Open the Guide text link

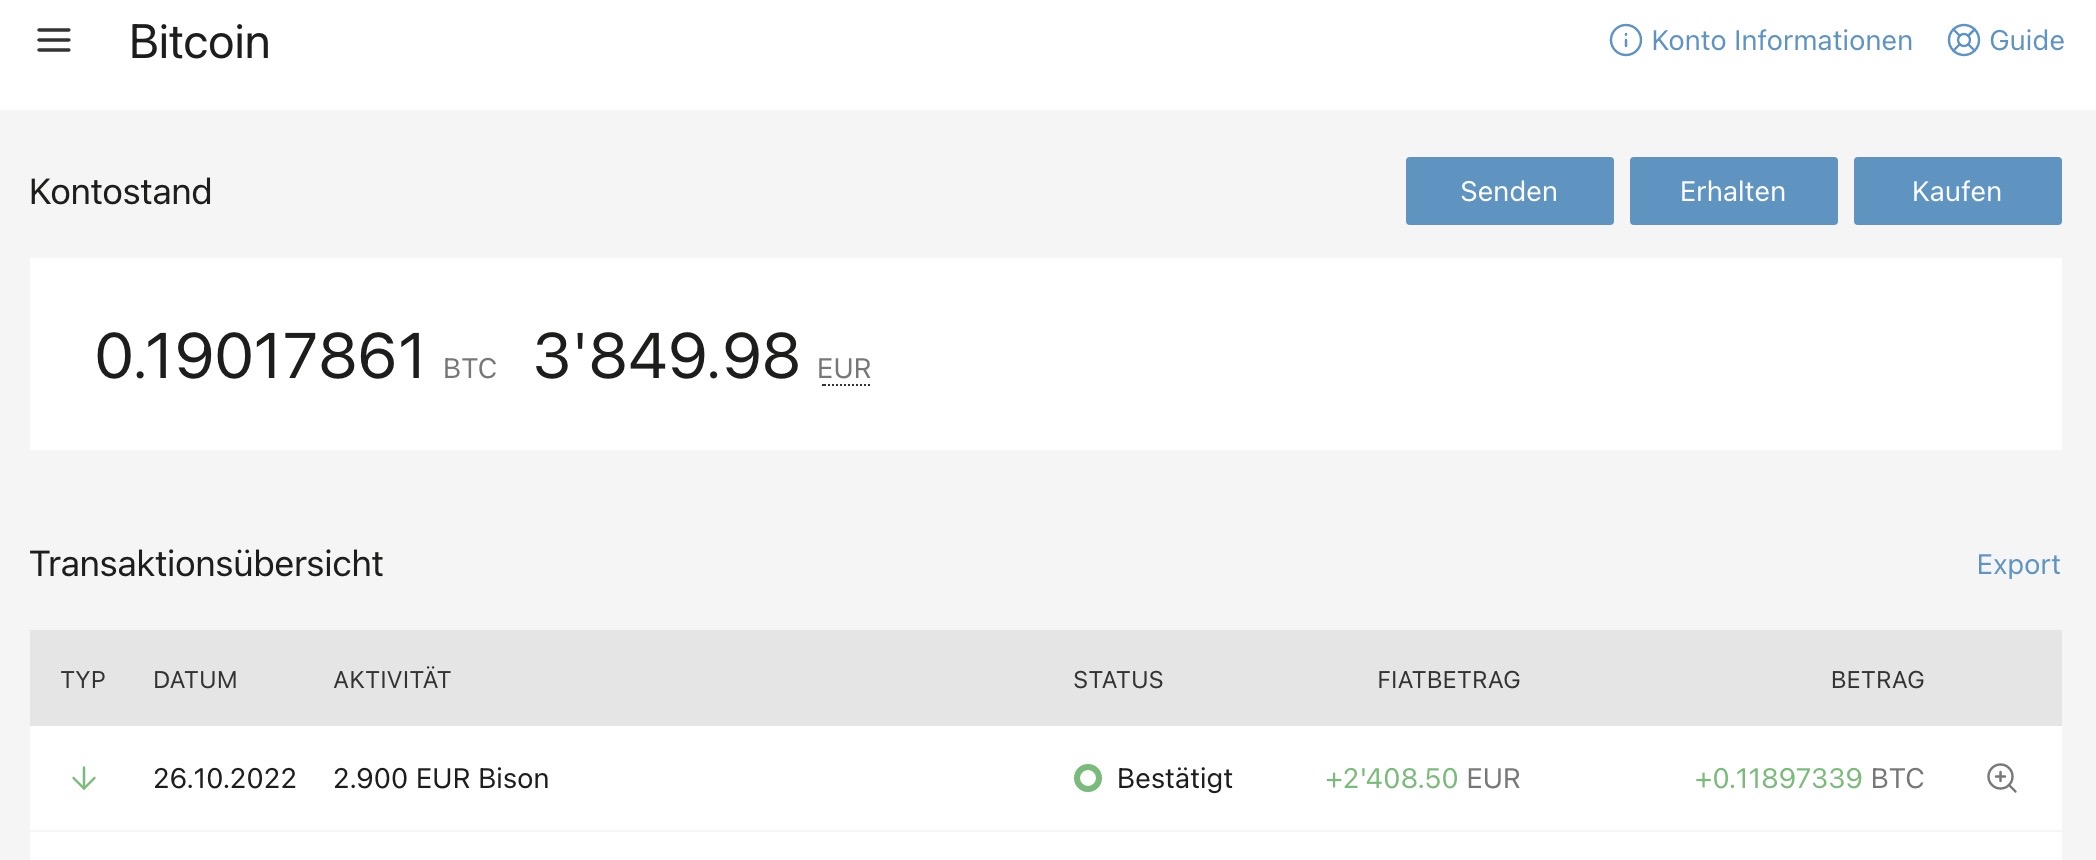click(x=2026, y=41)
